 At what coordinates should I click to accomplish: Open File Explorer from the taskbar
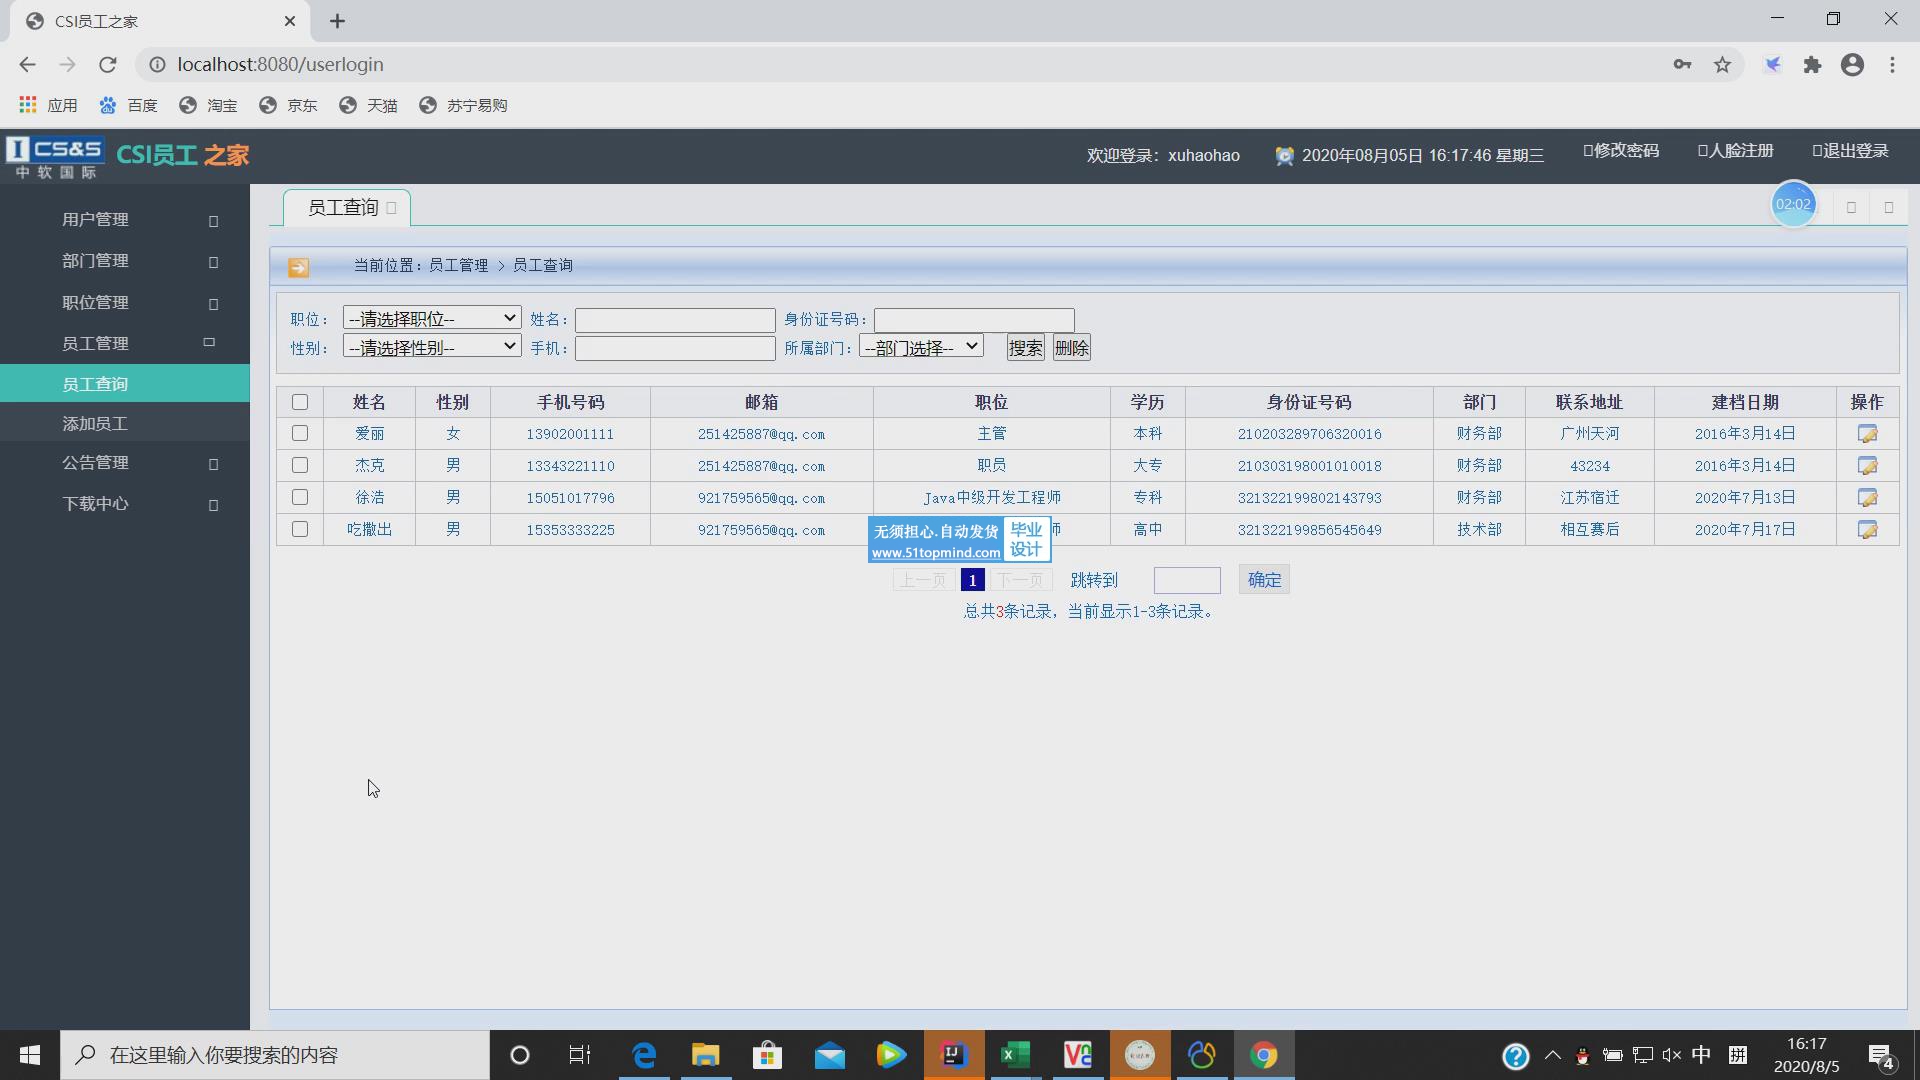[x=705, y=1055]
